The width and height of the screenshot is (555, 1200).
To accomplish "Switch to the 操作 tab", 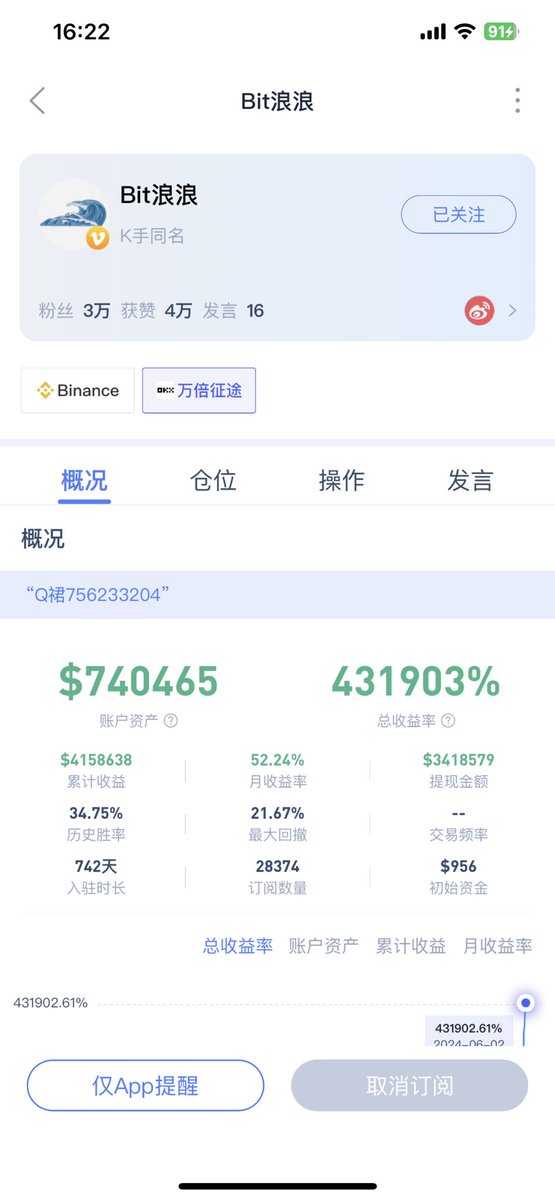I will 341,480.
